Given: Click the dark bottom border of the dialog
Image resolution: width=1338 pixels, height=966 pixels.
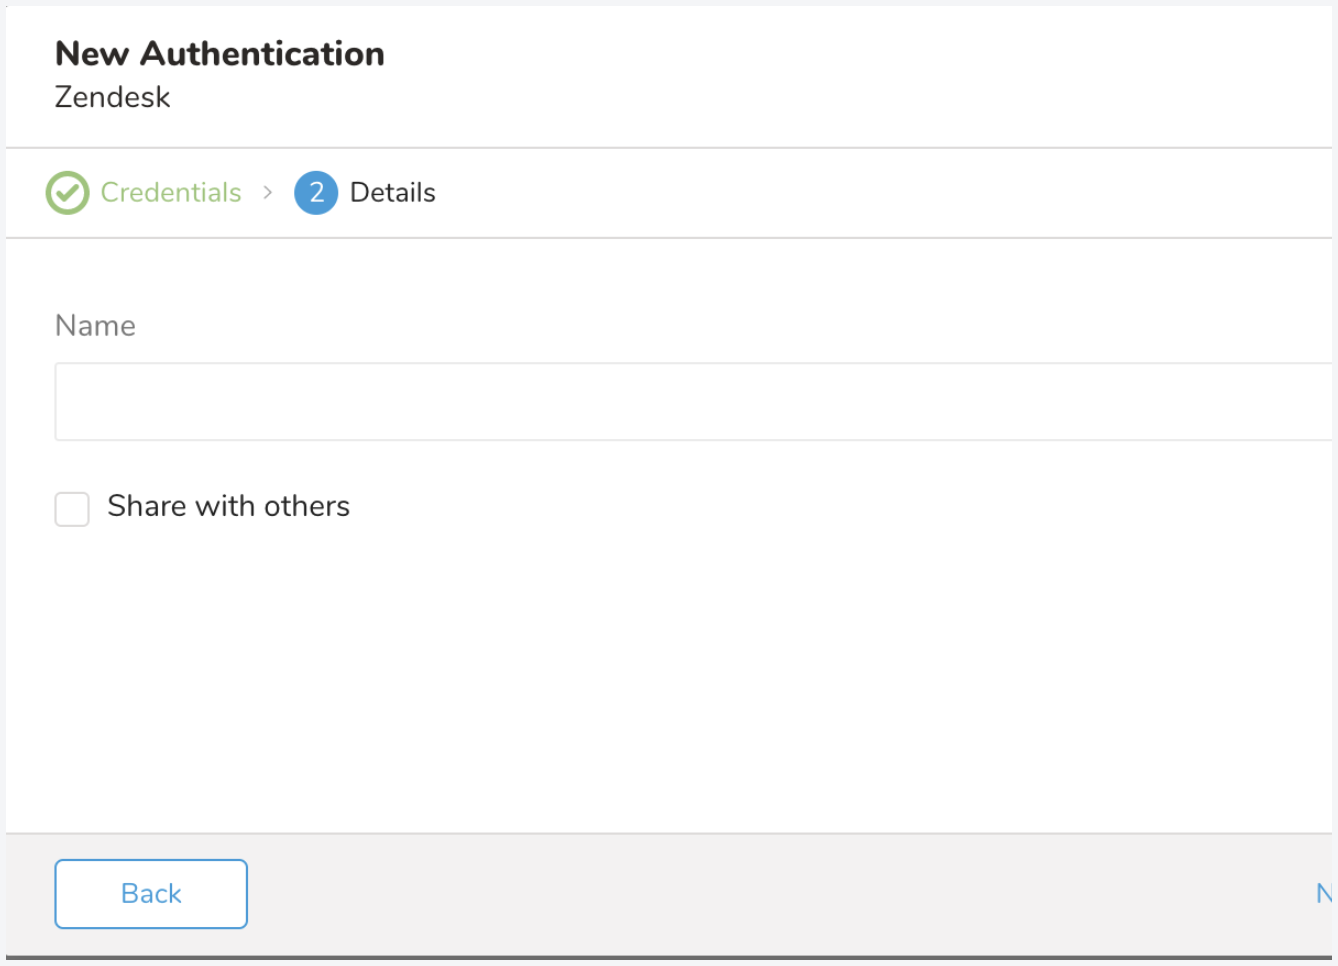Looking at the screenshot, I should coord(668,958).
